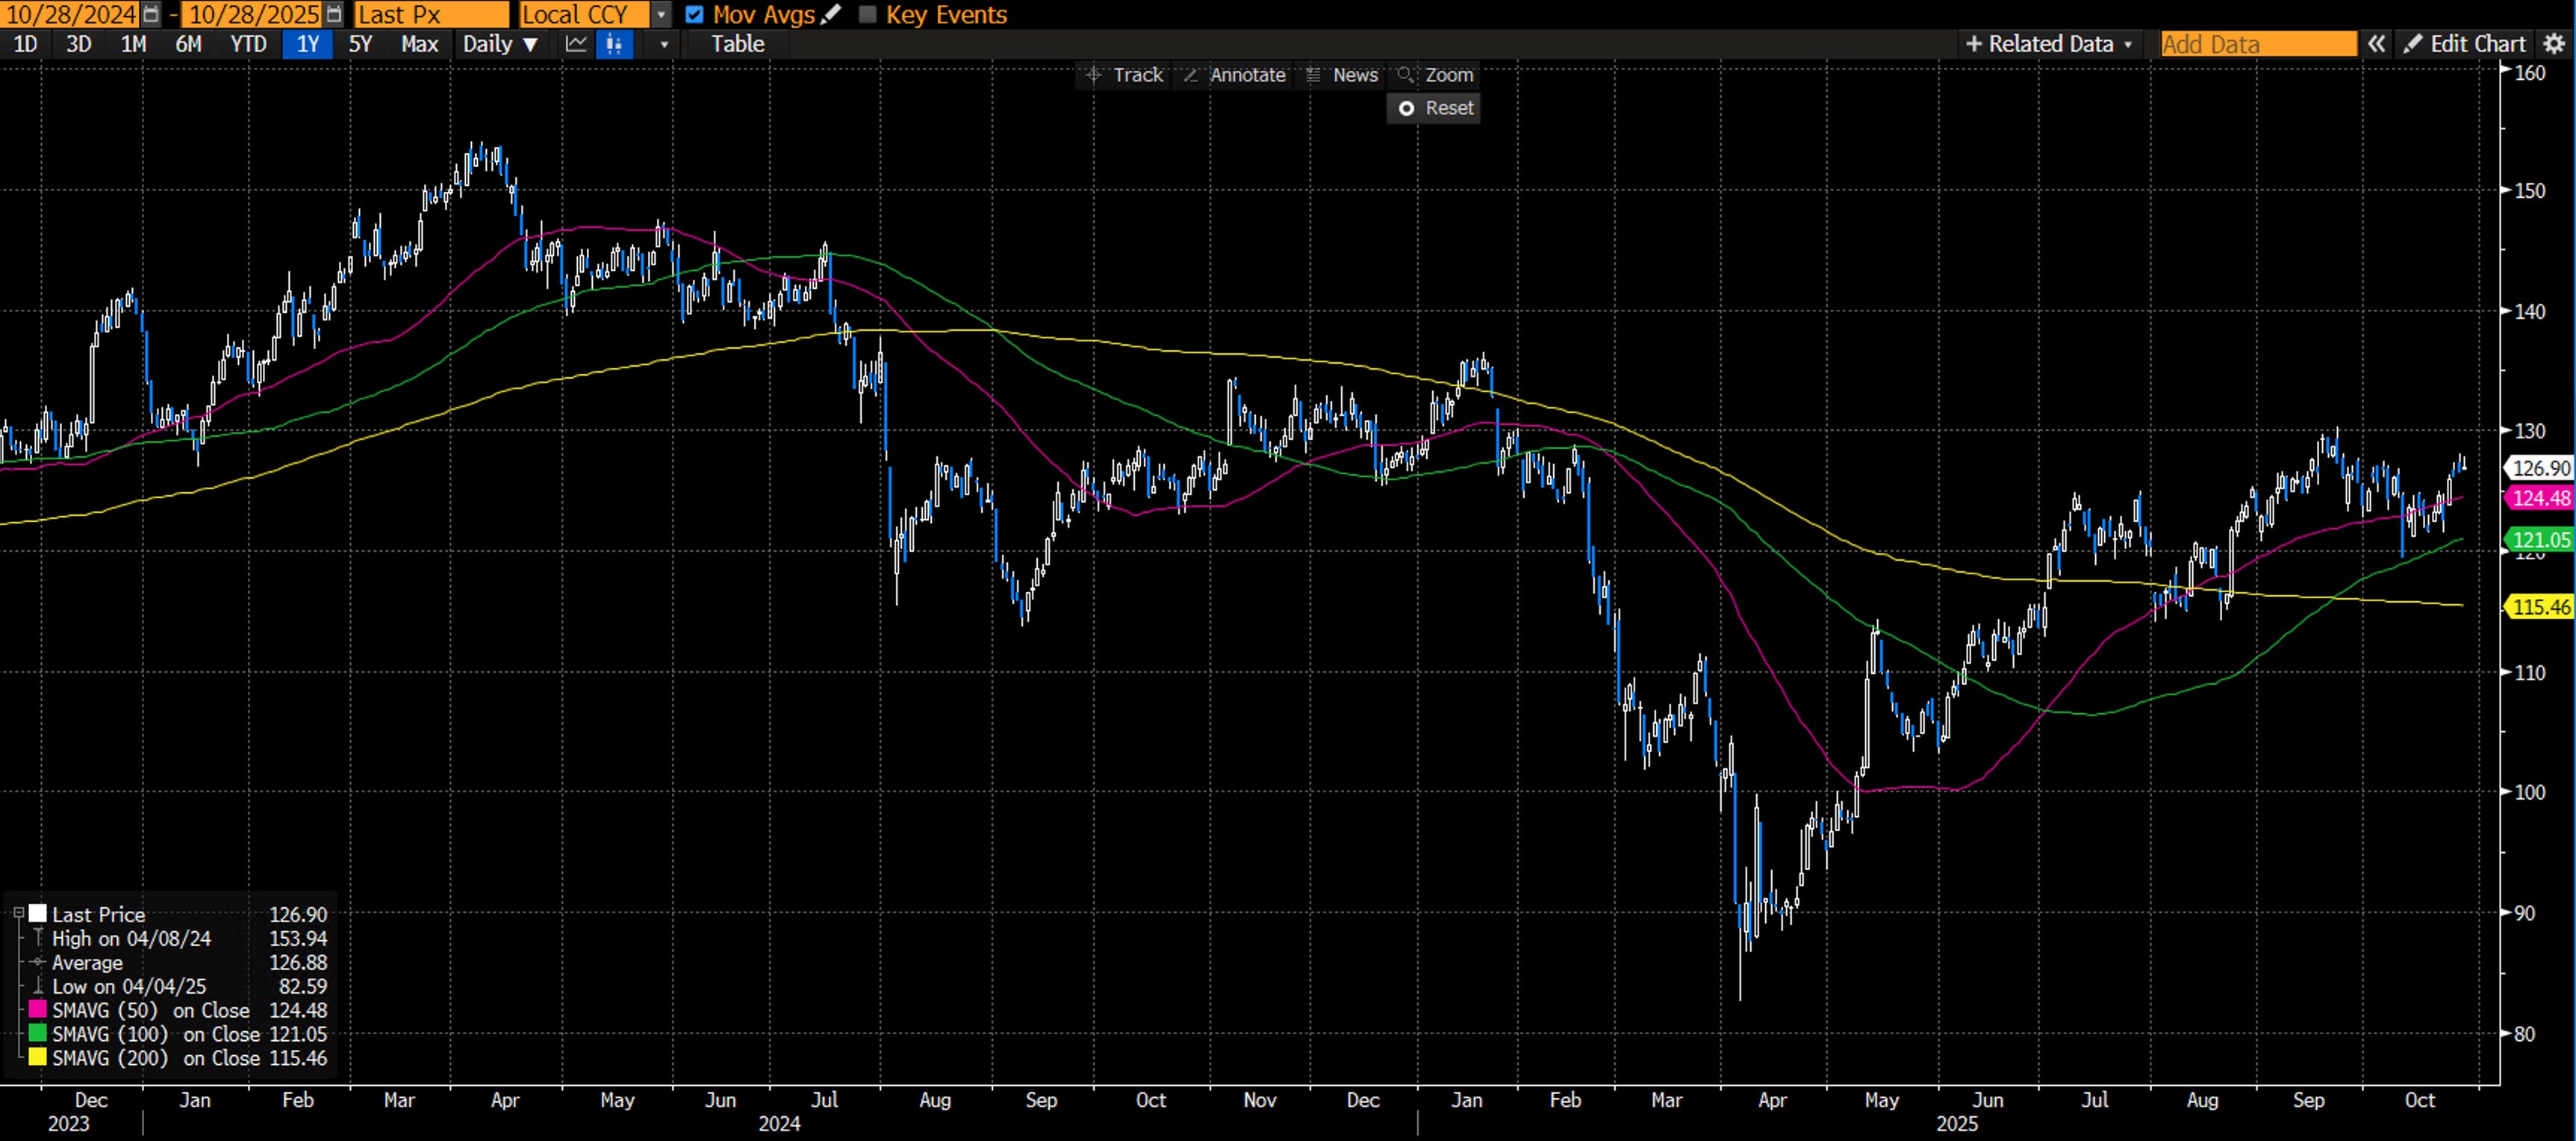
Task: Uncheck the Mov Avgs checkbox
Action: 695,14
